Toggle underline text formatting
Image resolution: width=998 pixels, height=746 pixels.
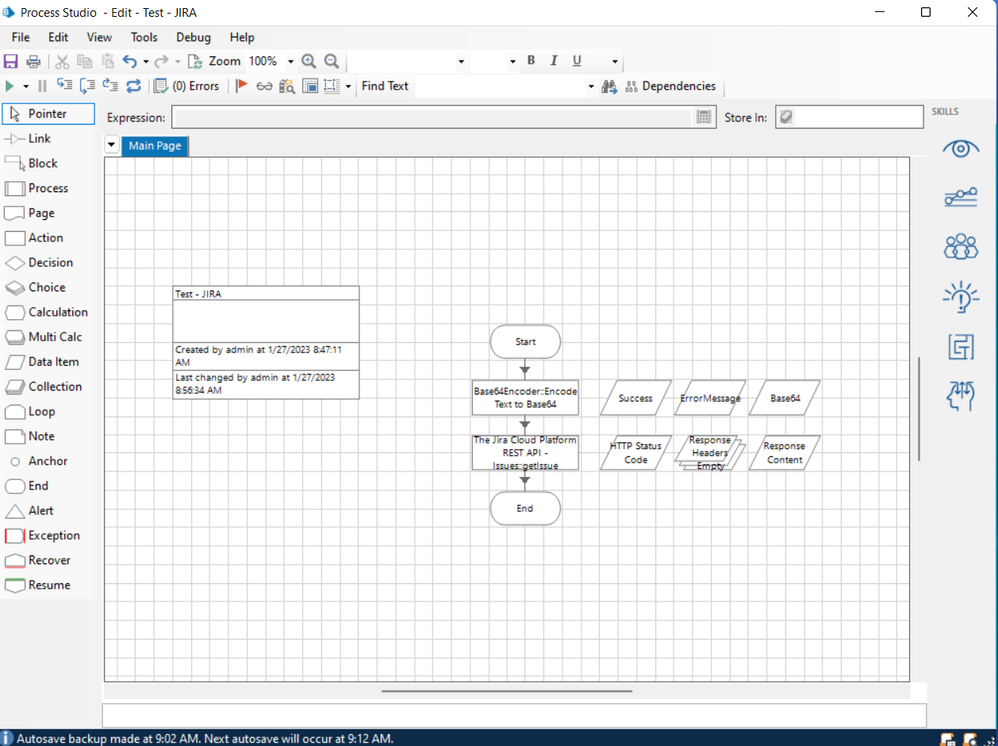(x=577, y=61)
